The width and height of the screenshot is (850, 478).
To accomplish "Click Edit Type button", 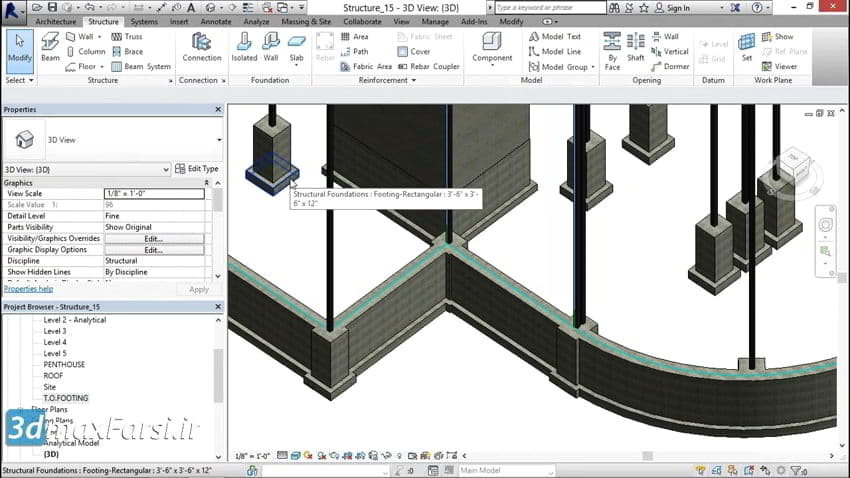I will [197, 169].
